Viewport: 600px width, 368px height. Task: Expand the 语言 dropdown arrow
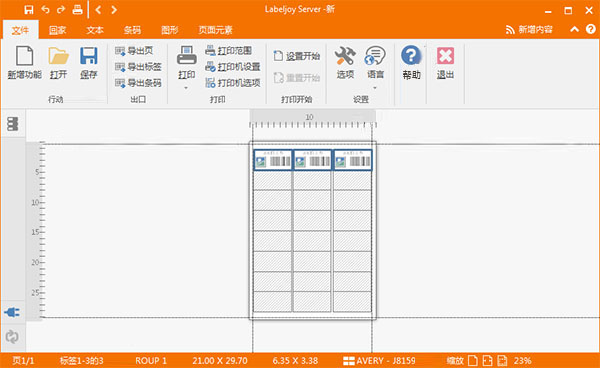(x=375, y=88)
